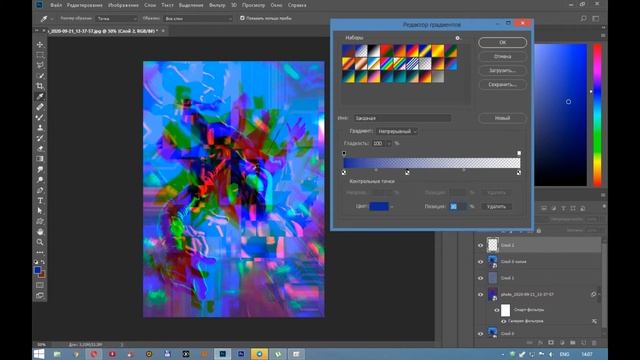The image size is (640, 360).
Task: Click the Позиция percent field
Action: [x=458, y=207]
